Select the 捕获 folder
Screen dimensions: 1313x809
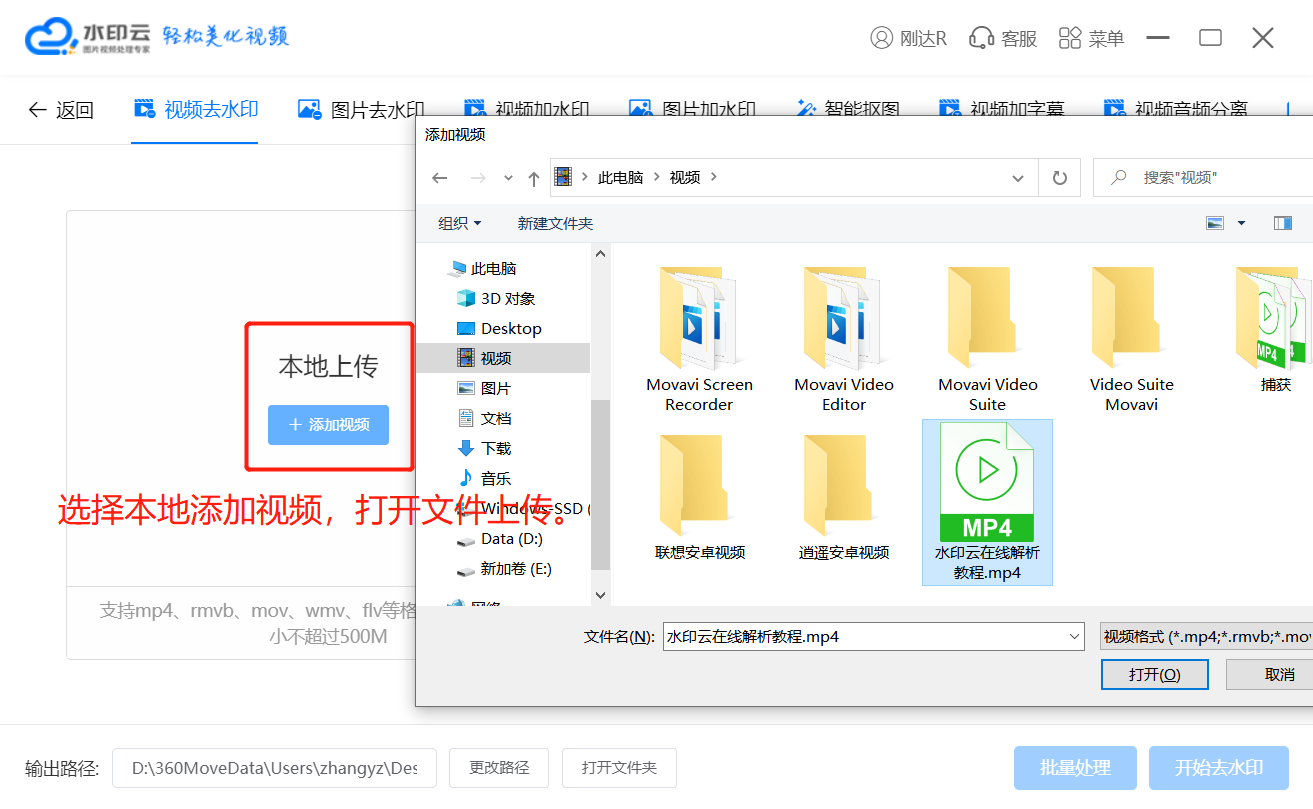coord(1275,330)
